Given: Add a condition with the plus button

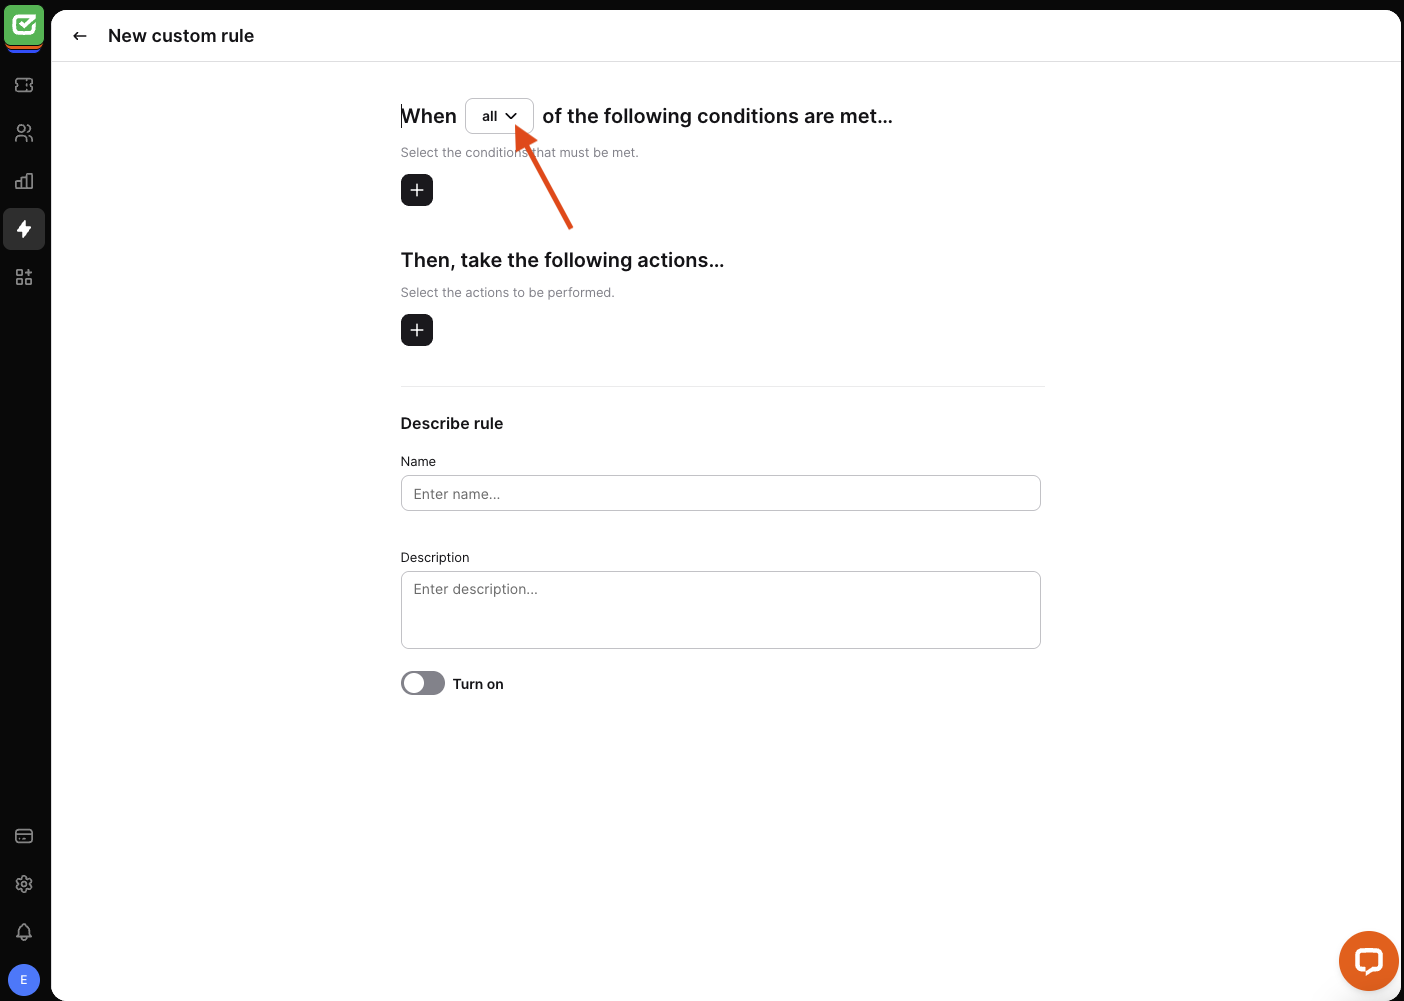Looking at the screenshot, I should tap(417, 190).
